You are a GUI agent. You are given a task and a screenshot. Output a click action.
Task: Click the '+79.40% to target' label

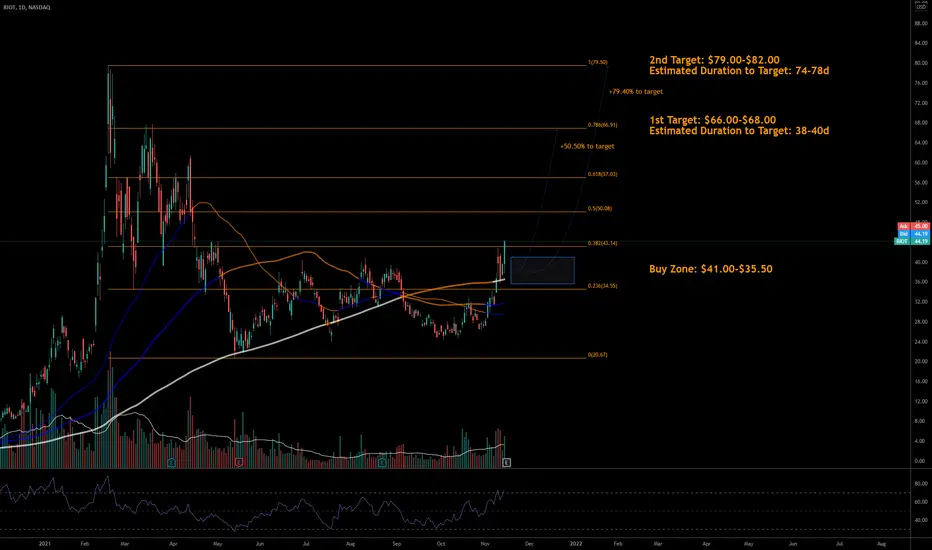pos(635,92)
